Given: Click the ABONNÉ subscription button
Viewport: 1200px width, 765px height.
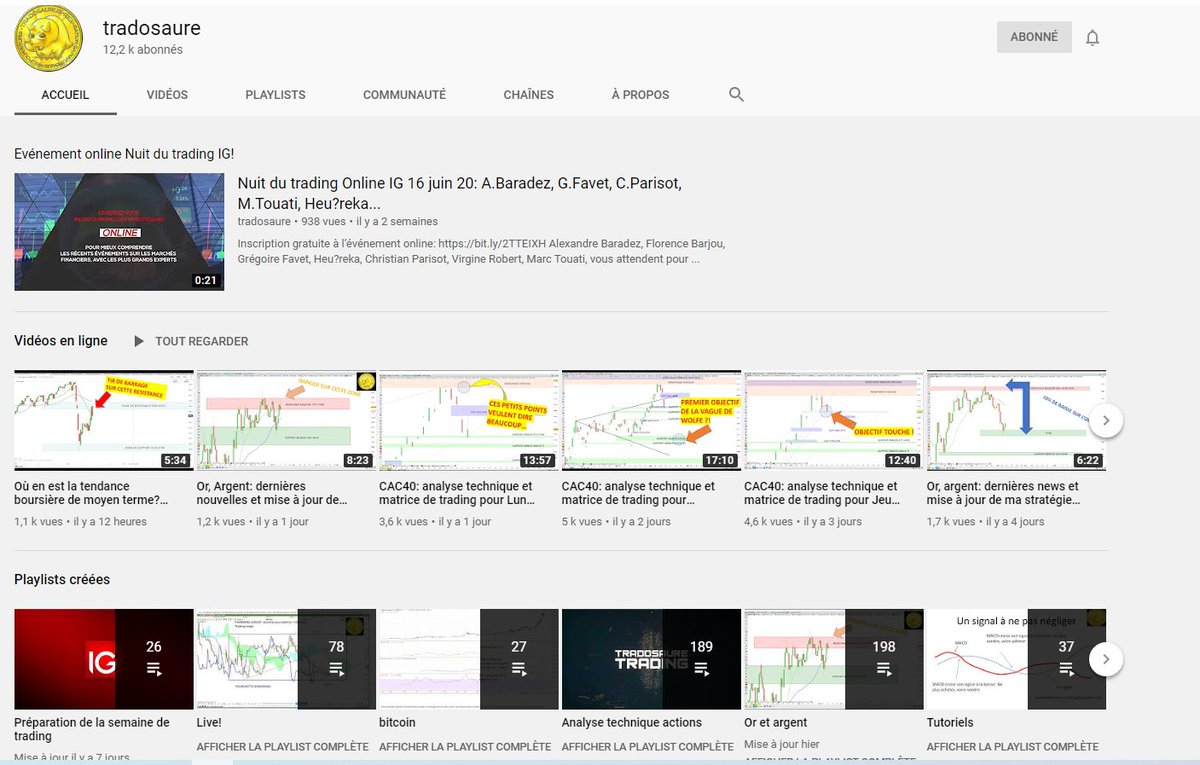Looking at the screenshot, I should coord(1034,37).
